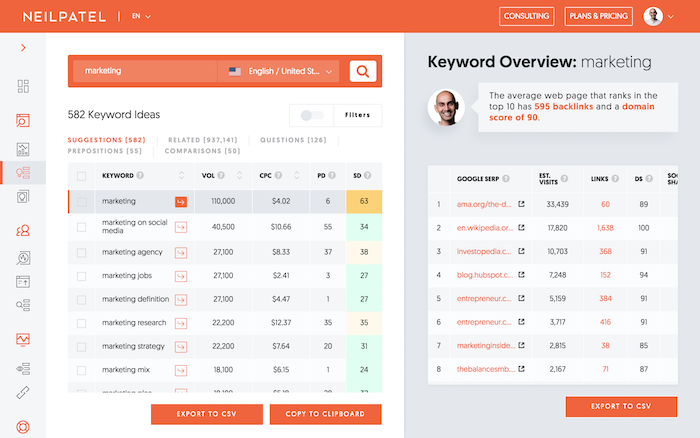Open the rank tracking monitor icon in sidebar

23,340
